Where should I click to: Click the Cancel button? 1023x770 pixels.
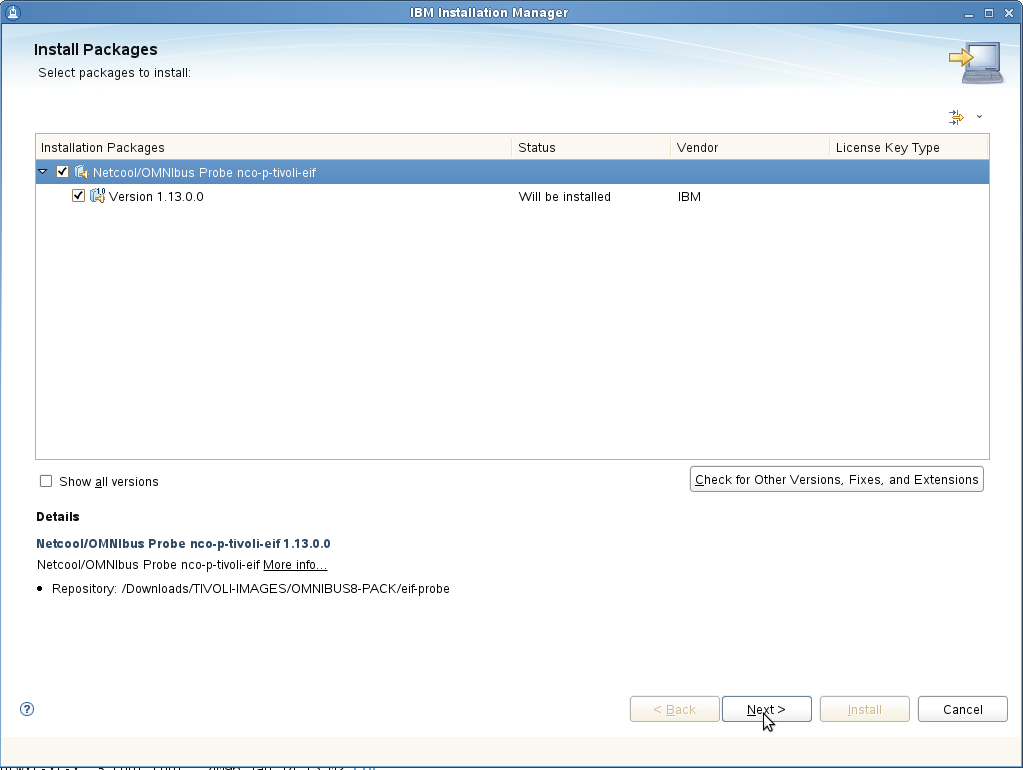click(x=962, y=709)
